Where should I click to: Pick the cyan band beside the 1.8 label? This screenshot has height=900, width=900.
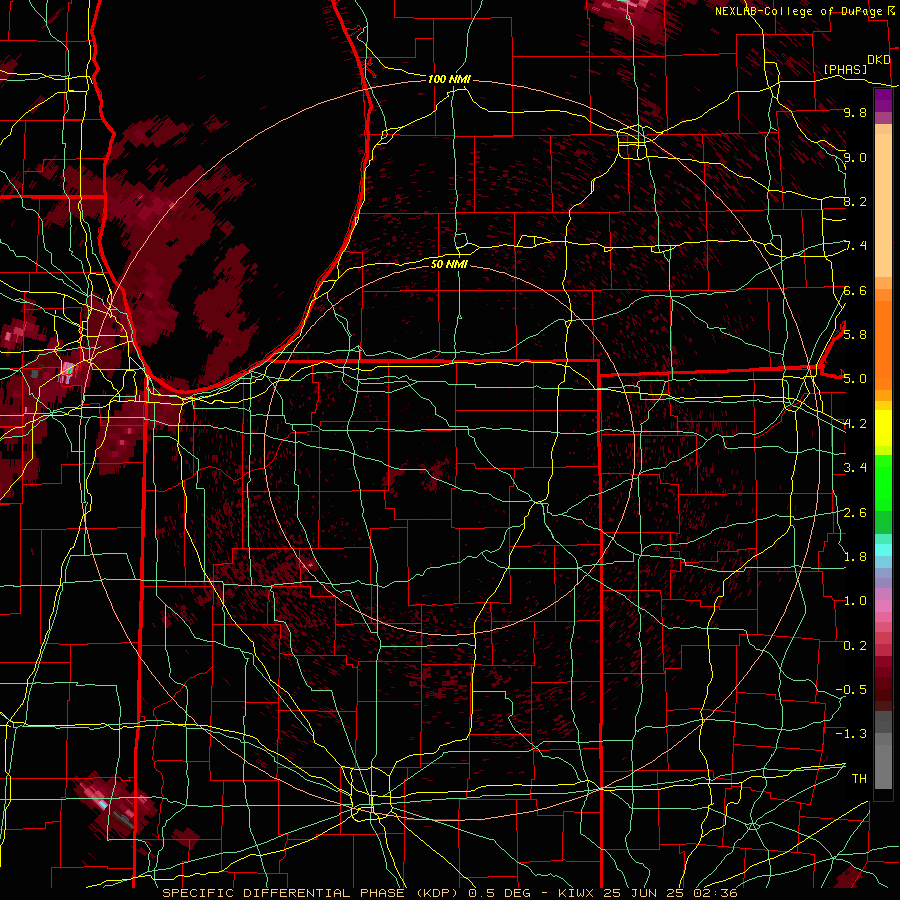tap(883, 550)
